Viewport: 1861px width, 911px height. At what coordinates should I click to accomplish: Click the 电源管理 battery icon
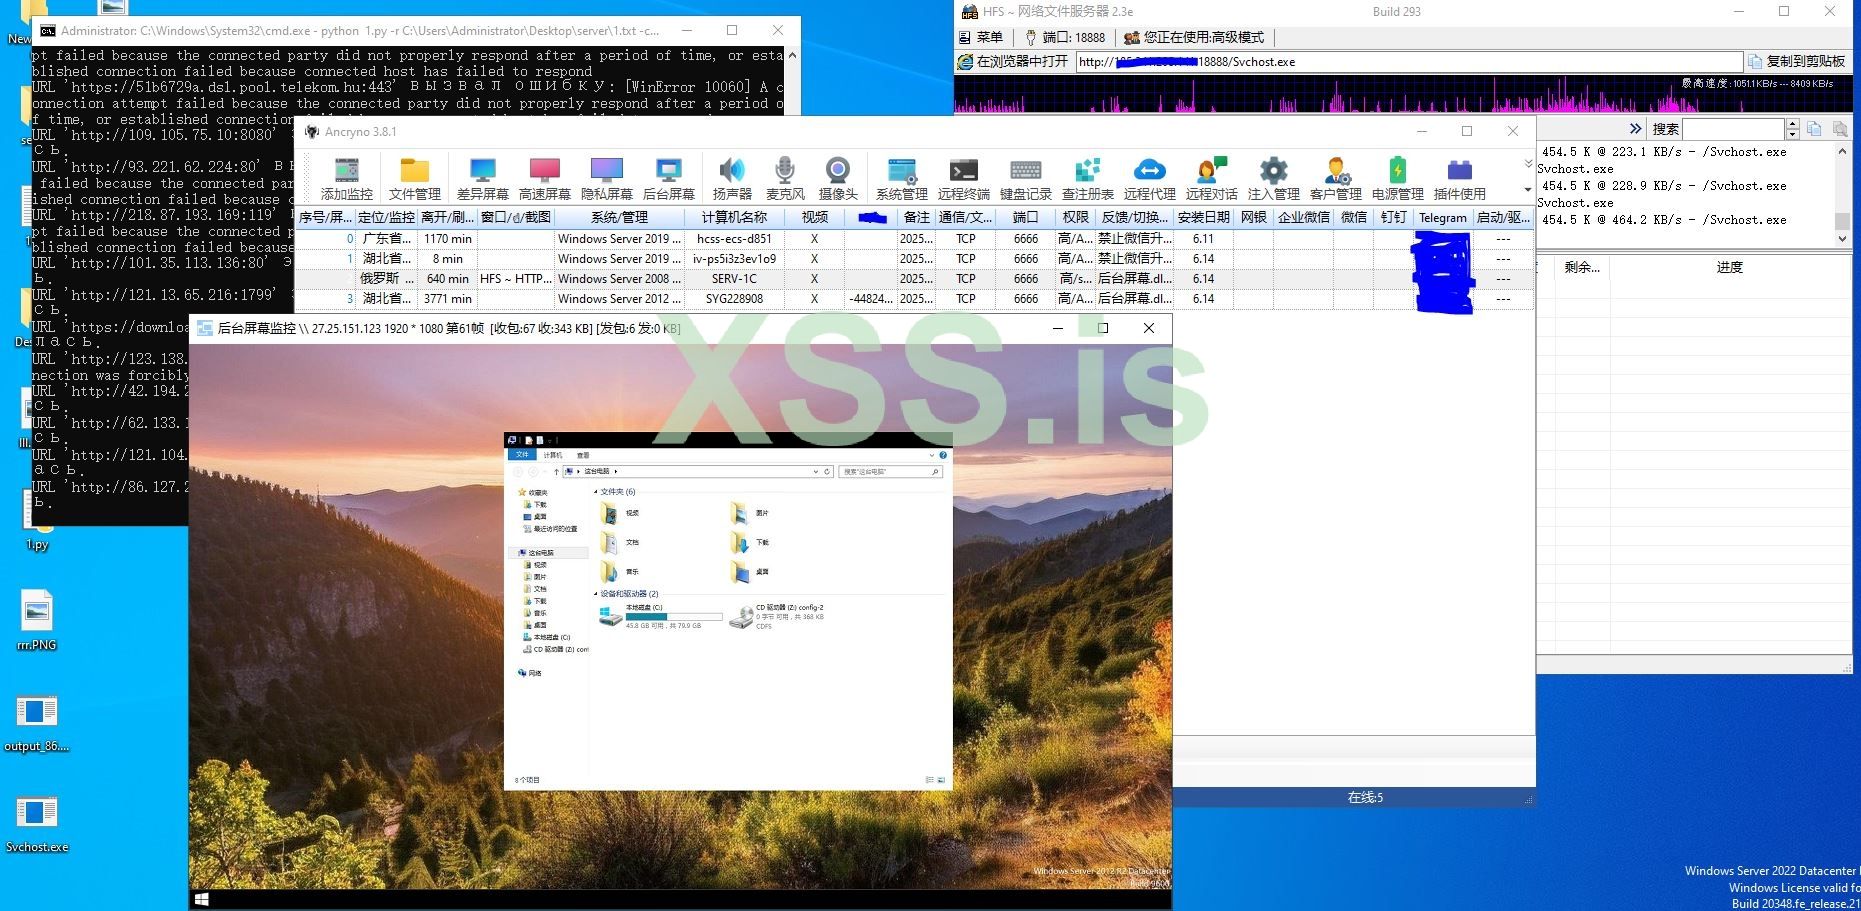(1398, 178)
